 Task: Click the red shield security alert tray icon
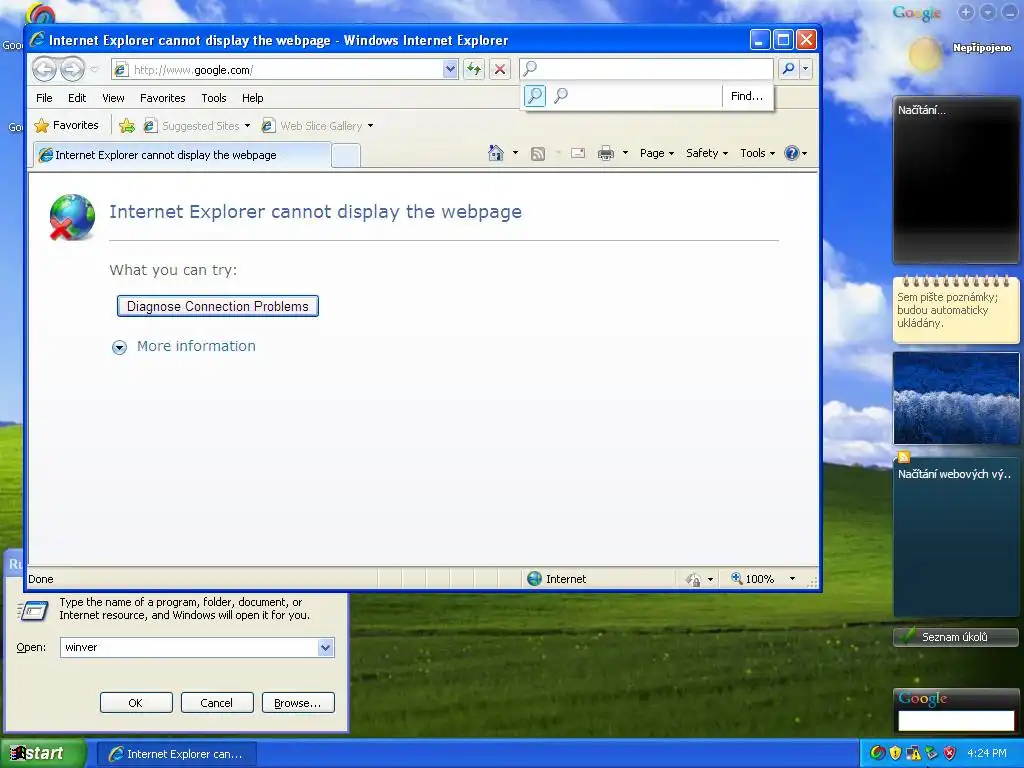click(950, 753)
